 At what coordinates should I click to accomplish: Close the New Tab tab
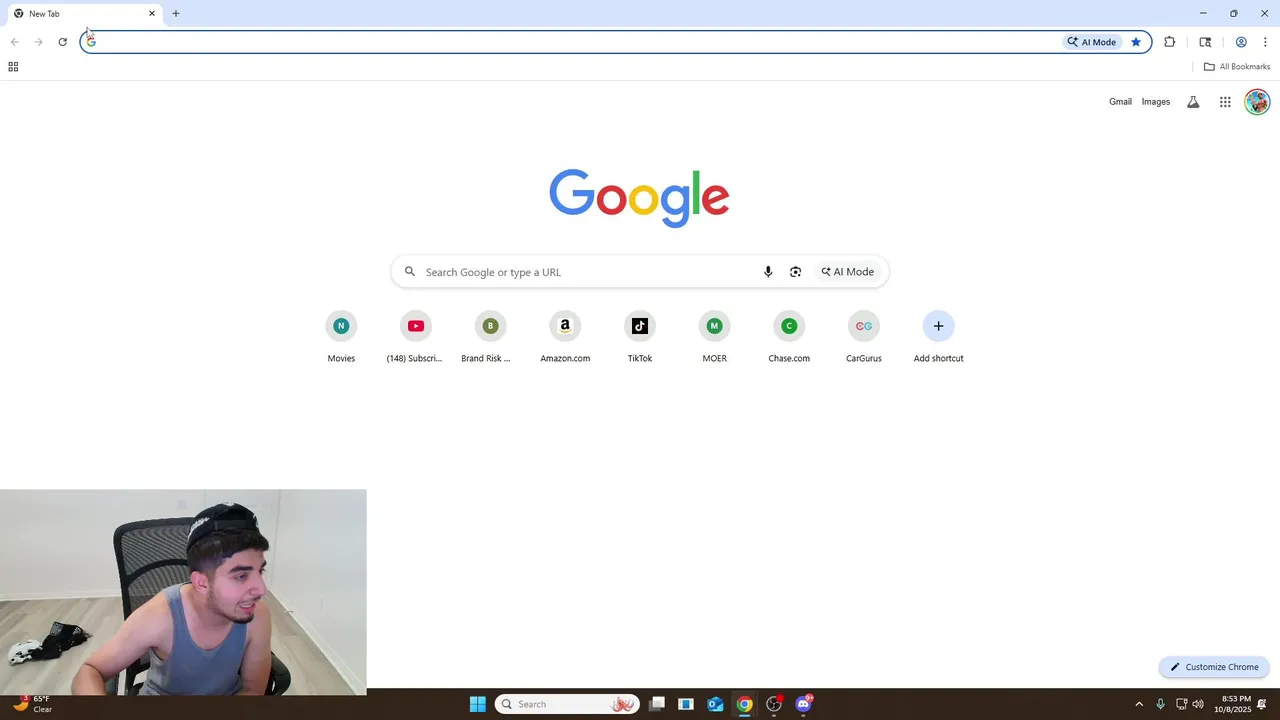coord(152,14)
